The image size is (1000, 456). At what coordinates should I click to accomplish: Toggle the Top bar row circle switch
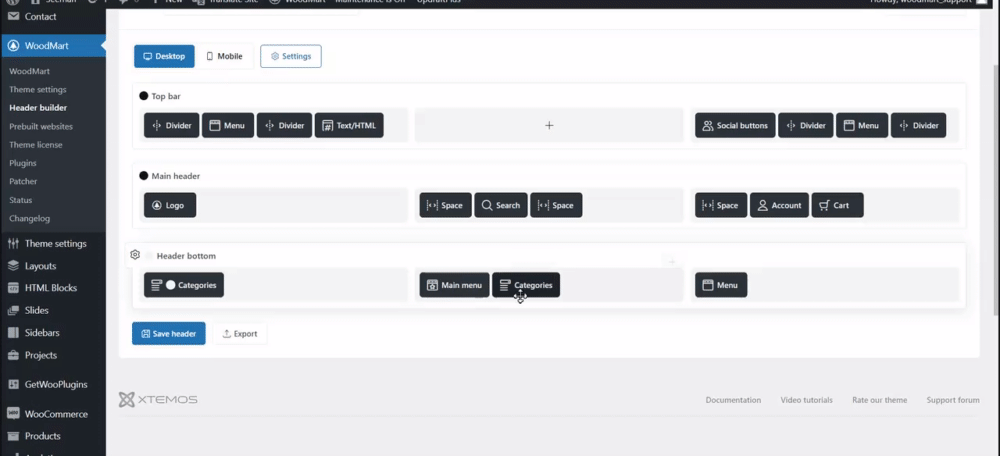click(143, 96)
